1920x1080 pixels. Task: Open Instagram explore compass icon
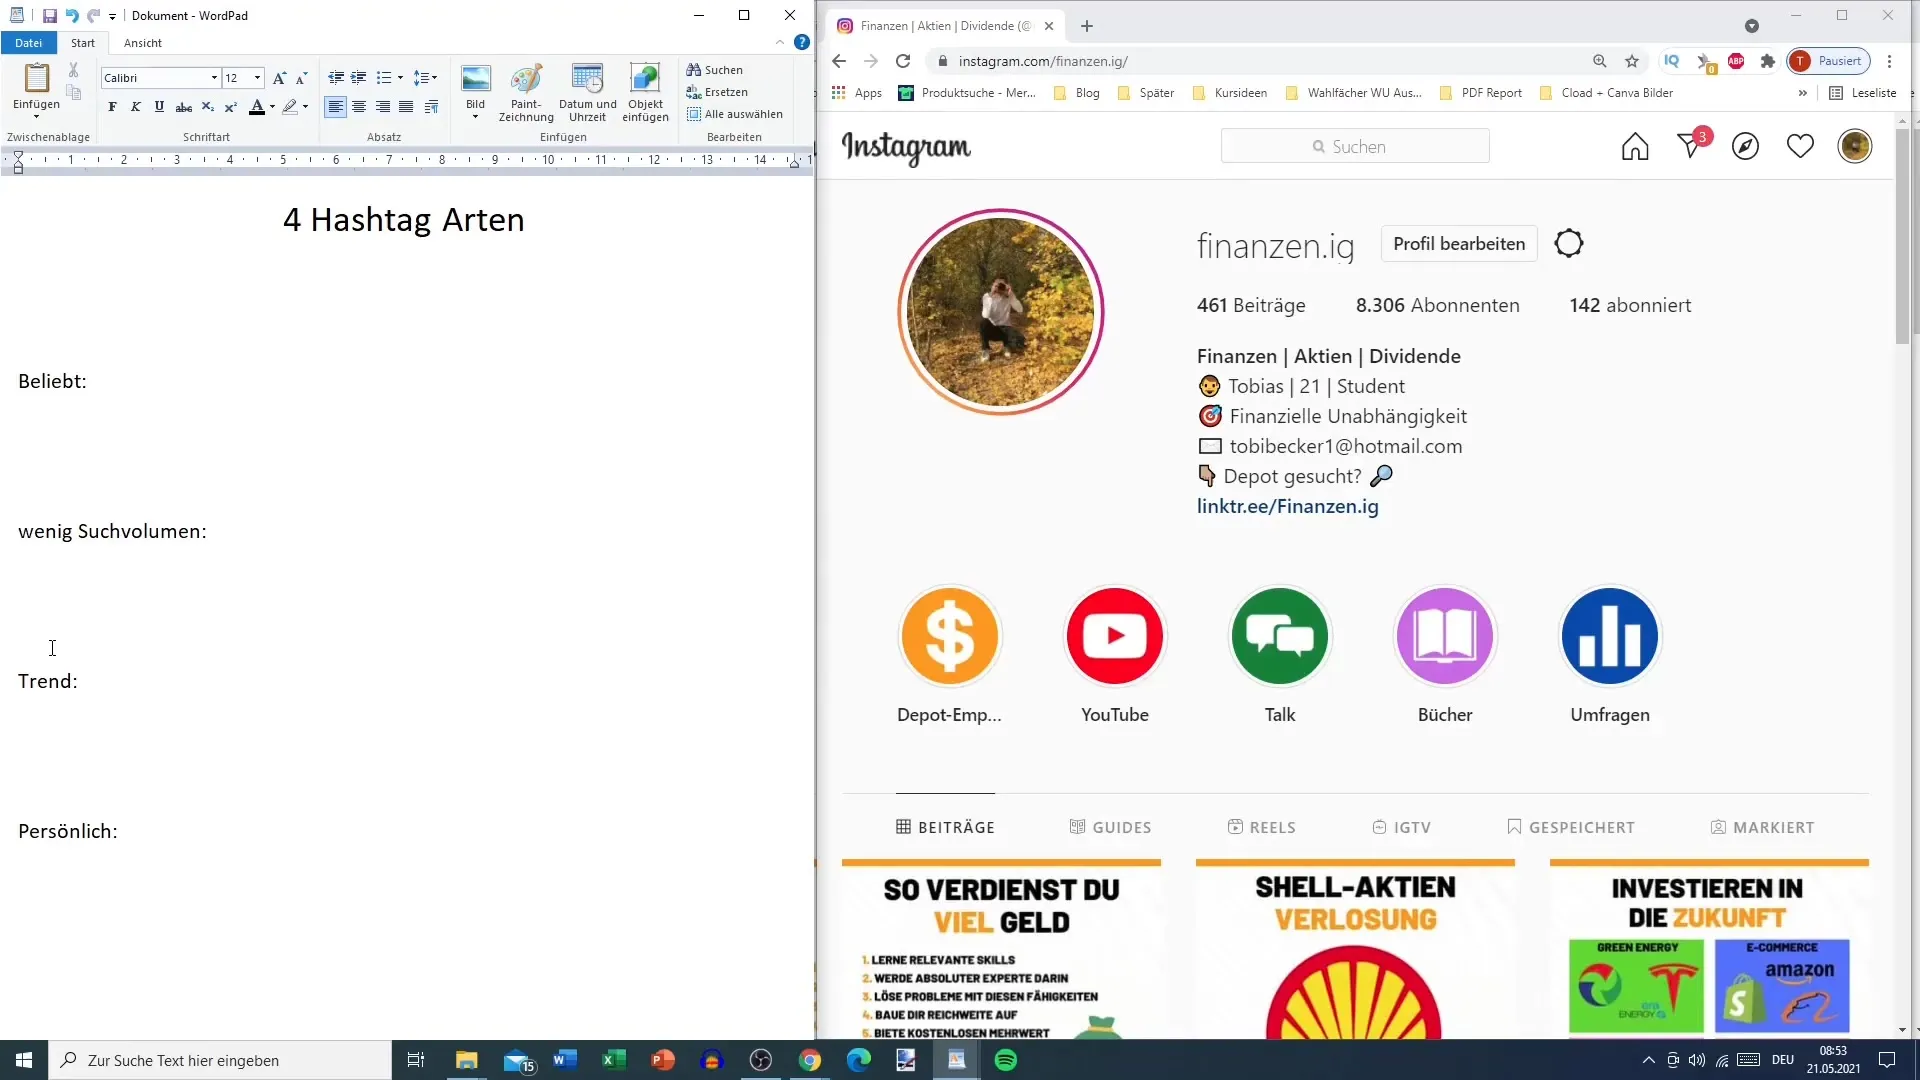click(x=1745, y=147)
